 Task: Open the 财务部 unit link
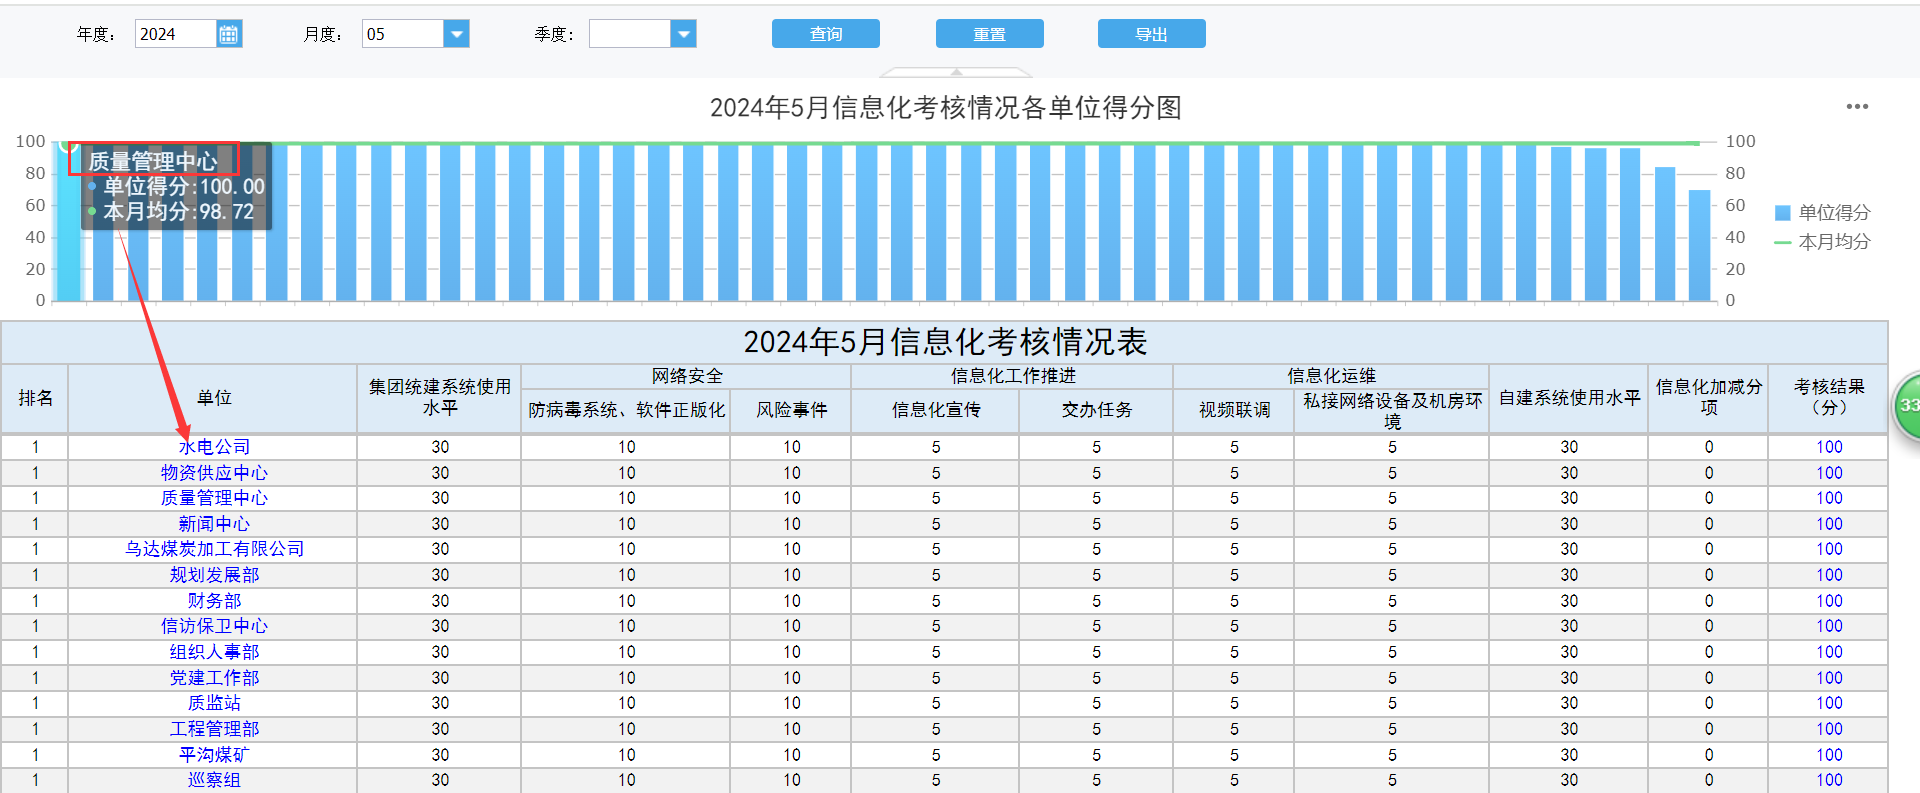pos(214,601)
